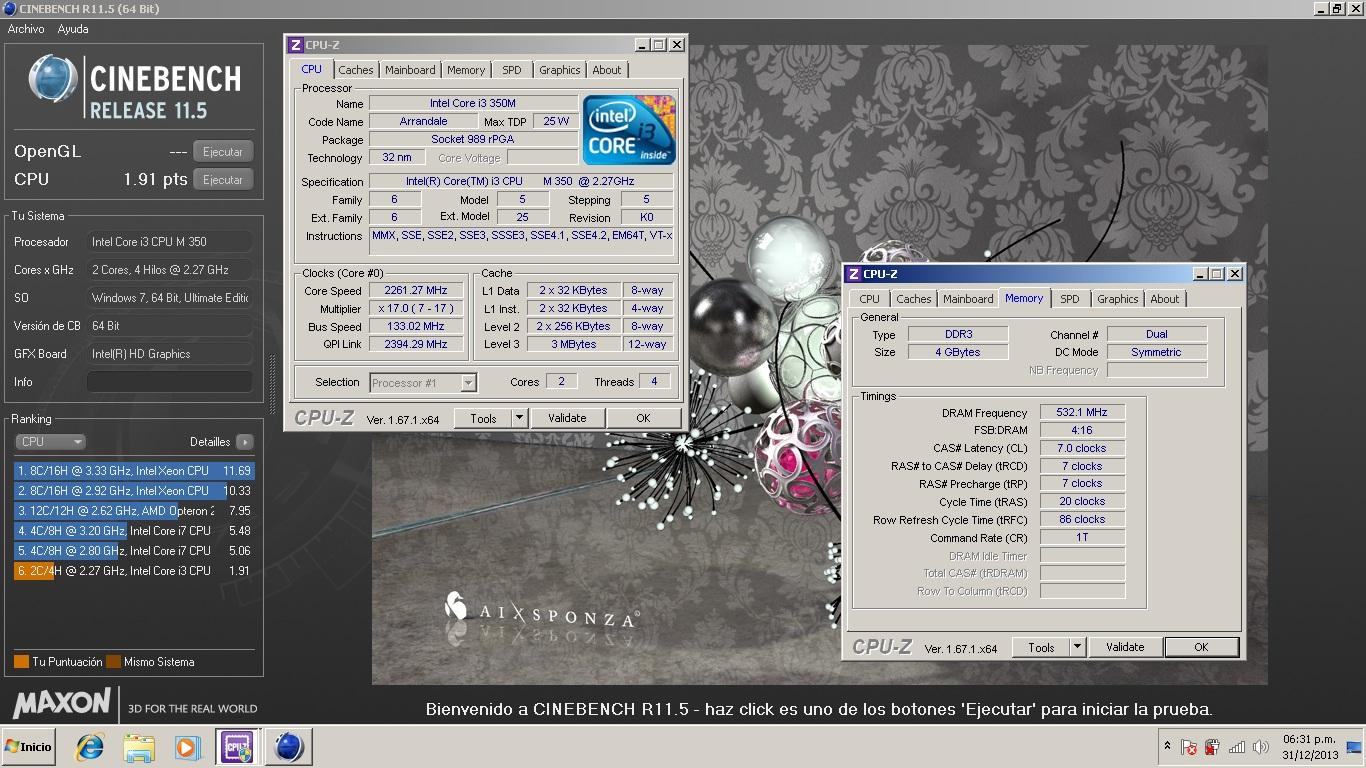Open the Inicio start menu
1366x768 pixels.
28,747
